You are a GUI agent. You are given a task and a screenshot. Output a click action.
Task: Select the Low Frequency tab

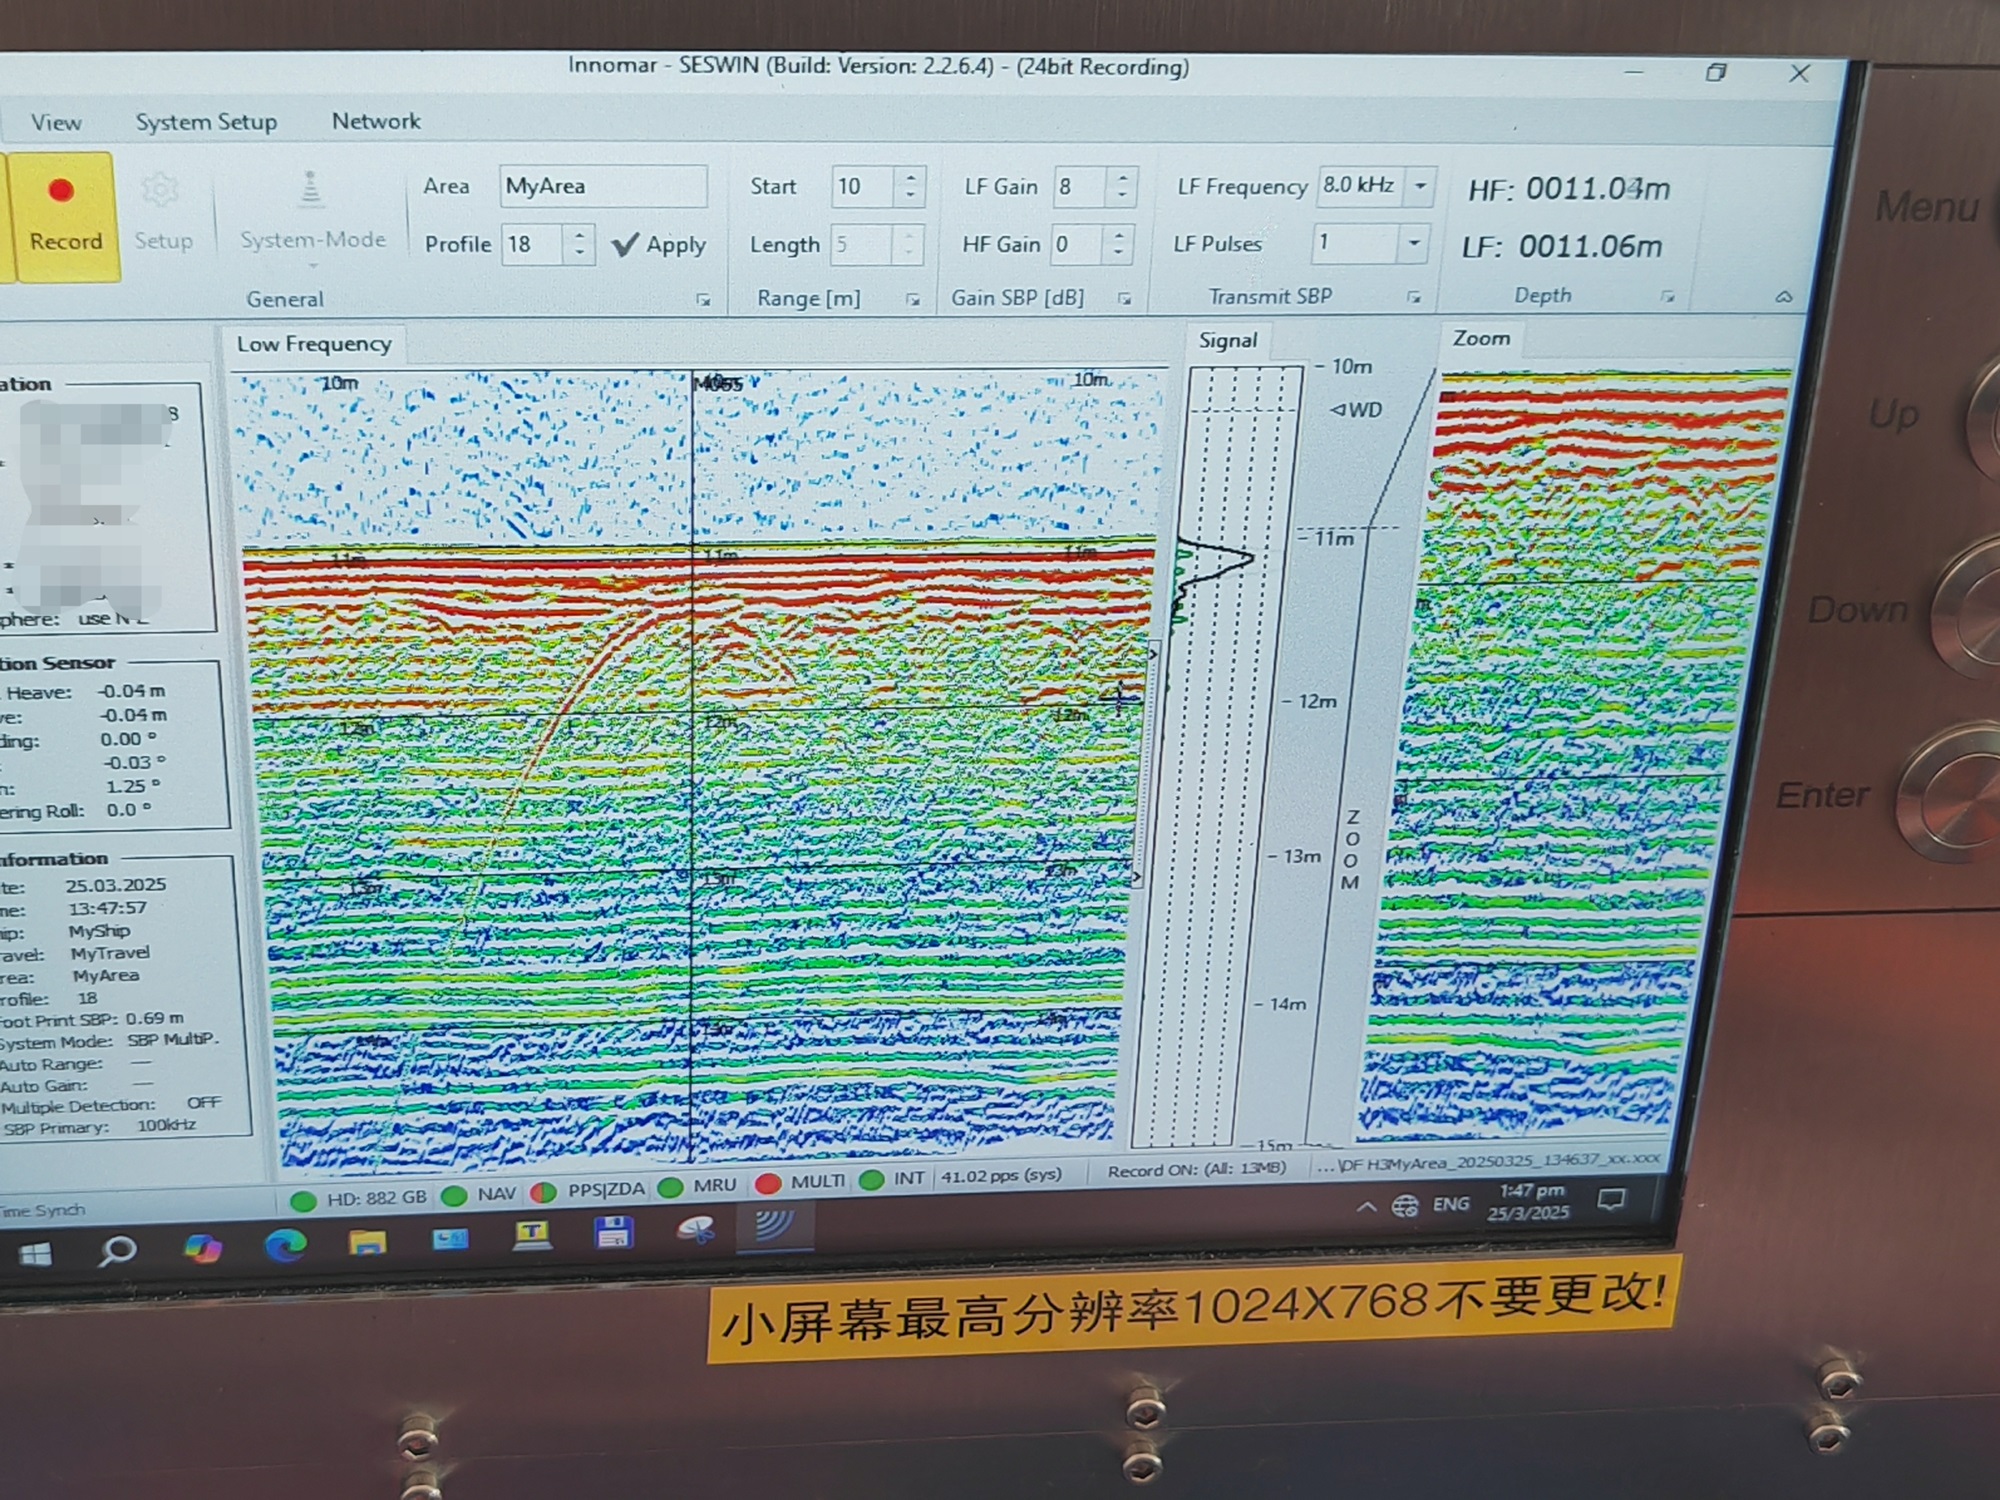(314, 344)
